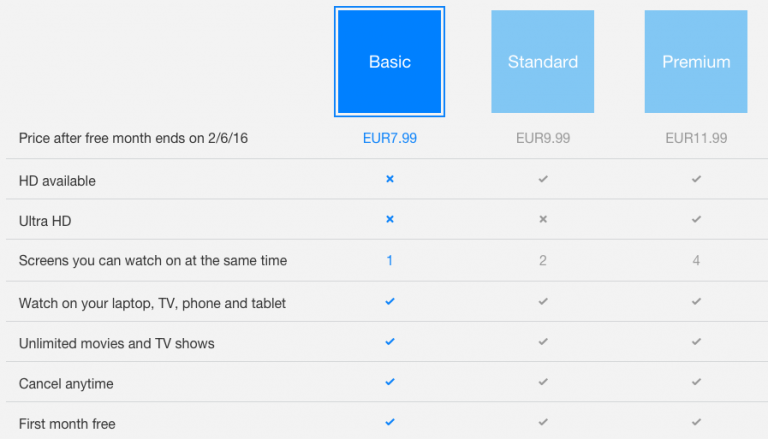Click the Basic Cancel anytime checkmark

390,382
